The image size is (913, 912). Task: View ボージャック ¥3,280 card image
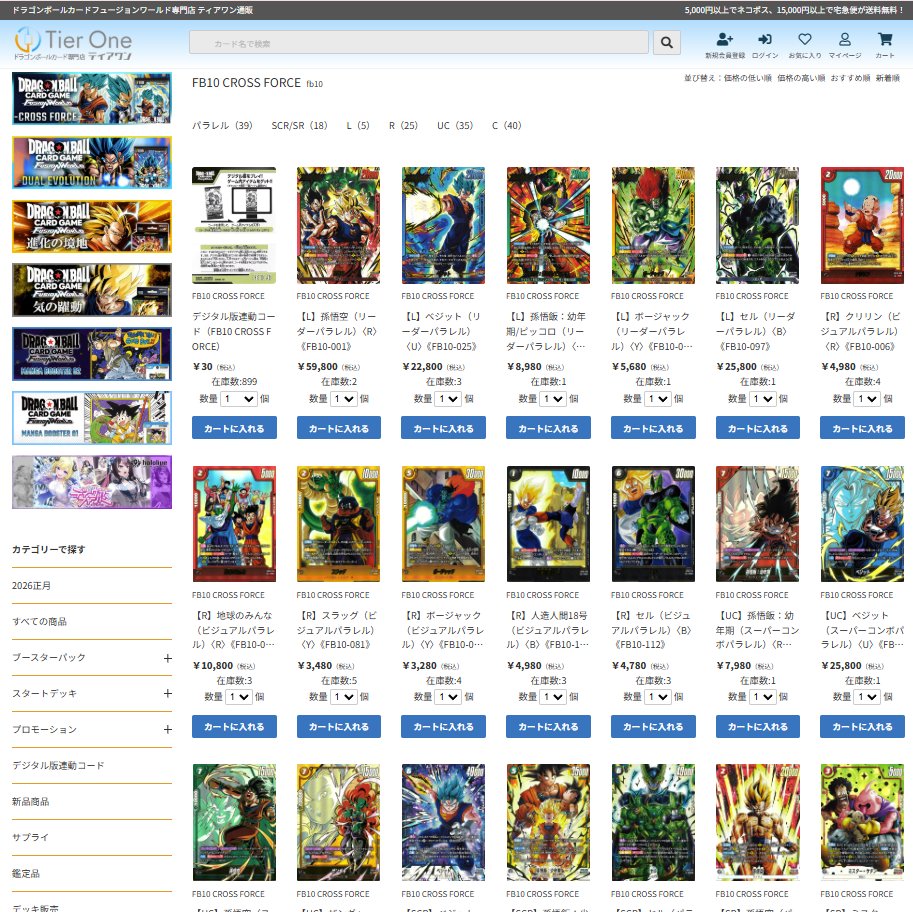point(443,524)
